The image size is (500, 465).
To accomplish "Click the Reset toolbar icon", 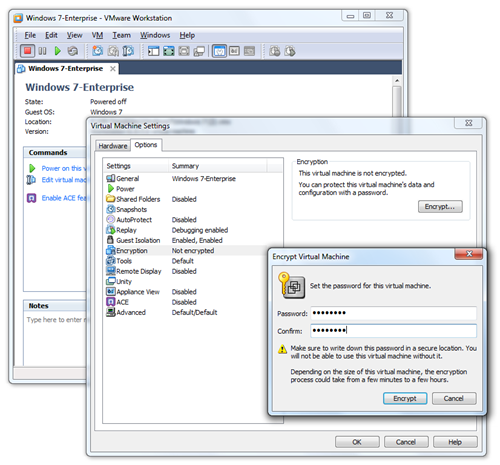I will pyautogui.click(x=73, y=51).
